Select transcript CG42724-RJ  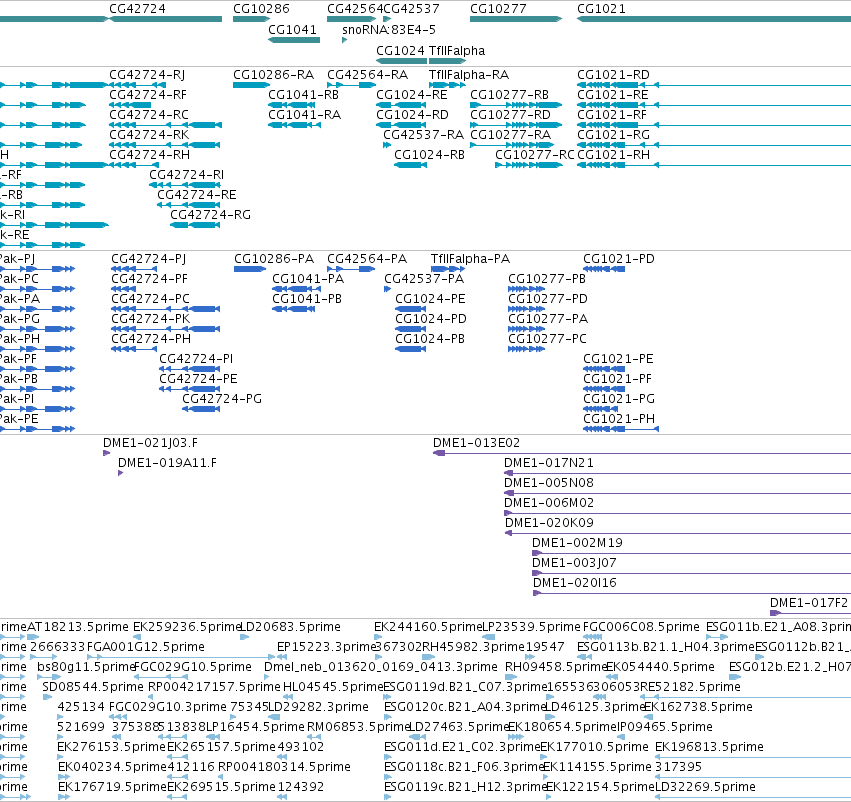(147, 74)
